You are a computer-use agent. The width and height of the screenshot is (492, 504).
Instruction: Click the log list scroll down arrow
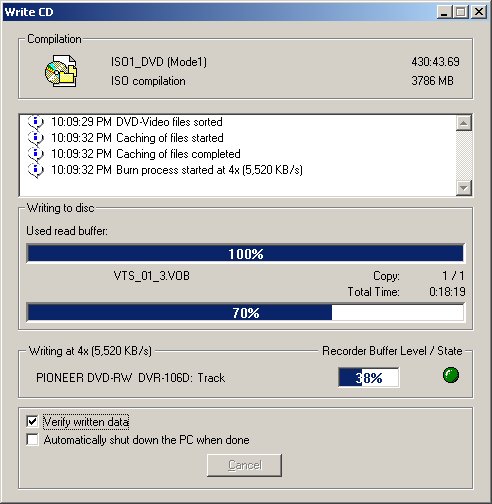[464, 188]
